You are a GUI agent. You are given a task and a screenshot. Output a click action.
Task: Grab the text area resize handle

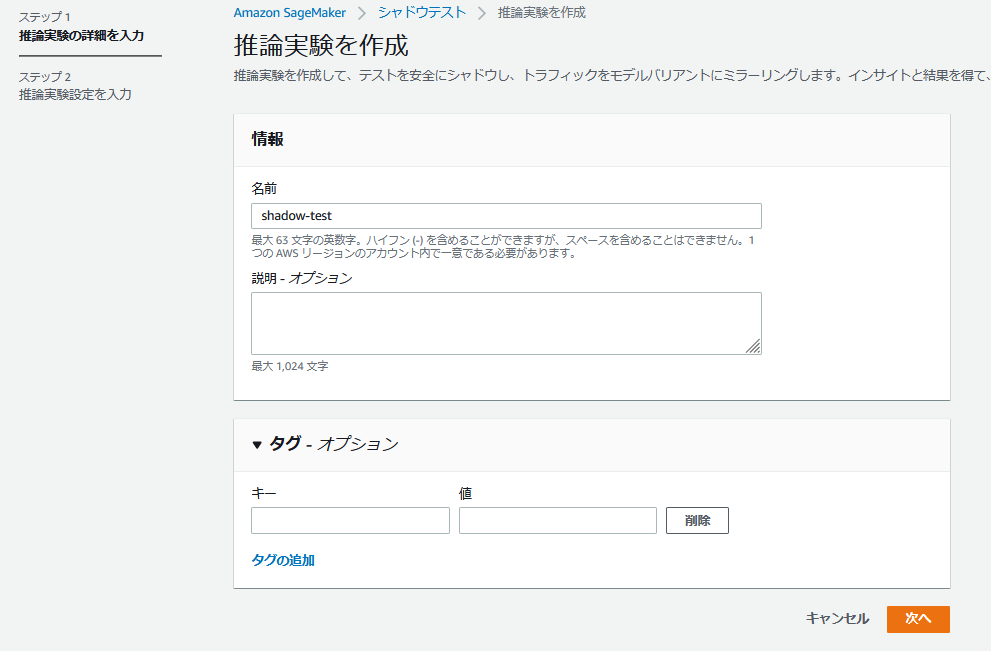click(x=753, y=346)
